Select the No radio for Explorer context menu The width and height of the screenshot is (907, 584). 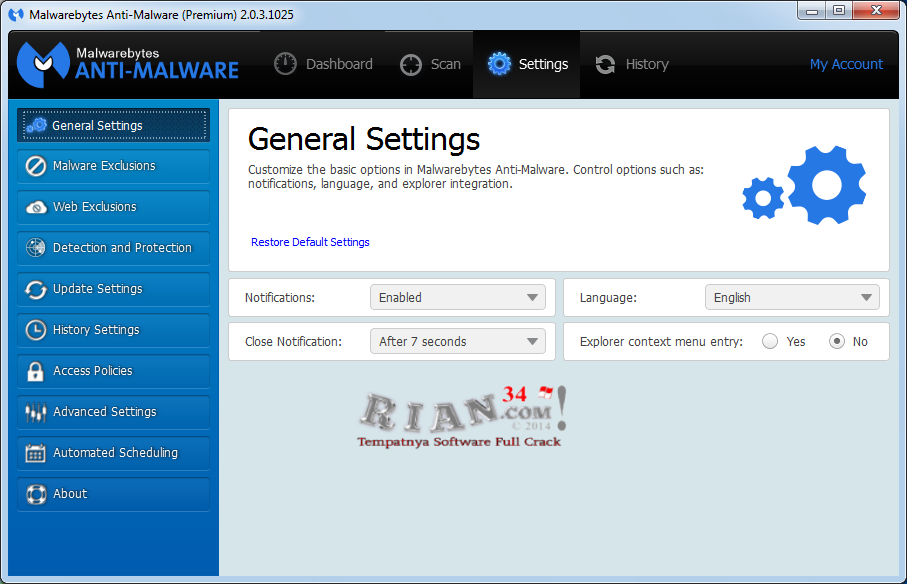(836, 341)
